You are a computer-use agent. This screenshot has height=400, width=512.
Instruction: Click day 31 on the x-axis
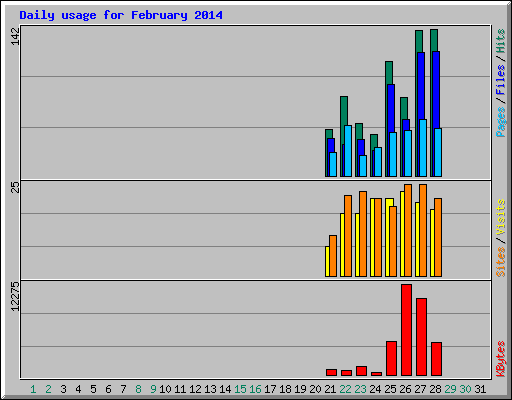[x=480, y=389]
